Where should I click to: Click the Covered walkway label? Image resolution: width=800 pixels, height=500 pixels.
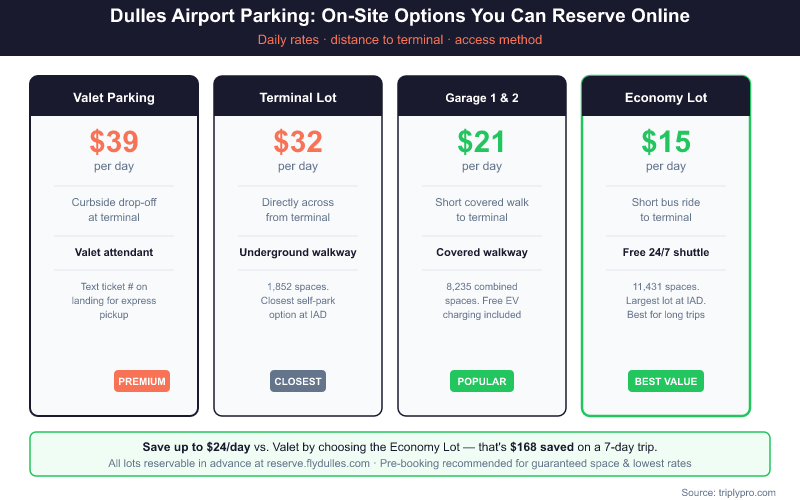482,252
